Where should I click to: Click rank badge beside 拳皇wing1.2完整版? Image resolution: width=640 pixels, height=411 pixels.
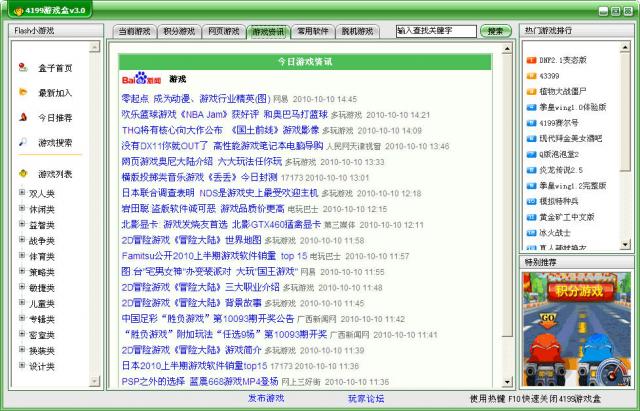pyautogui.click(x=531, y=186)
